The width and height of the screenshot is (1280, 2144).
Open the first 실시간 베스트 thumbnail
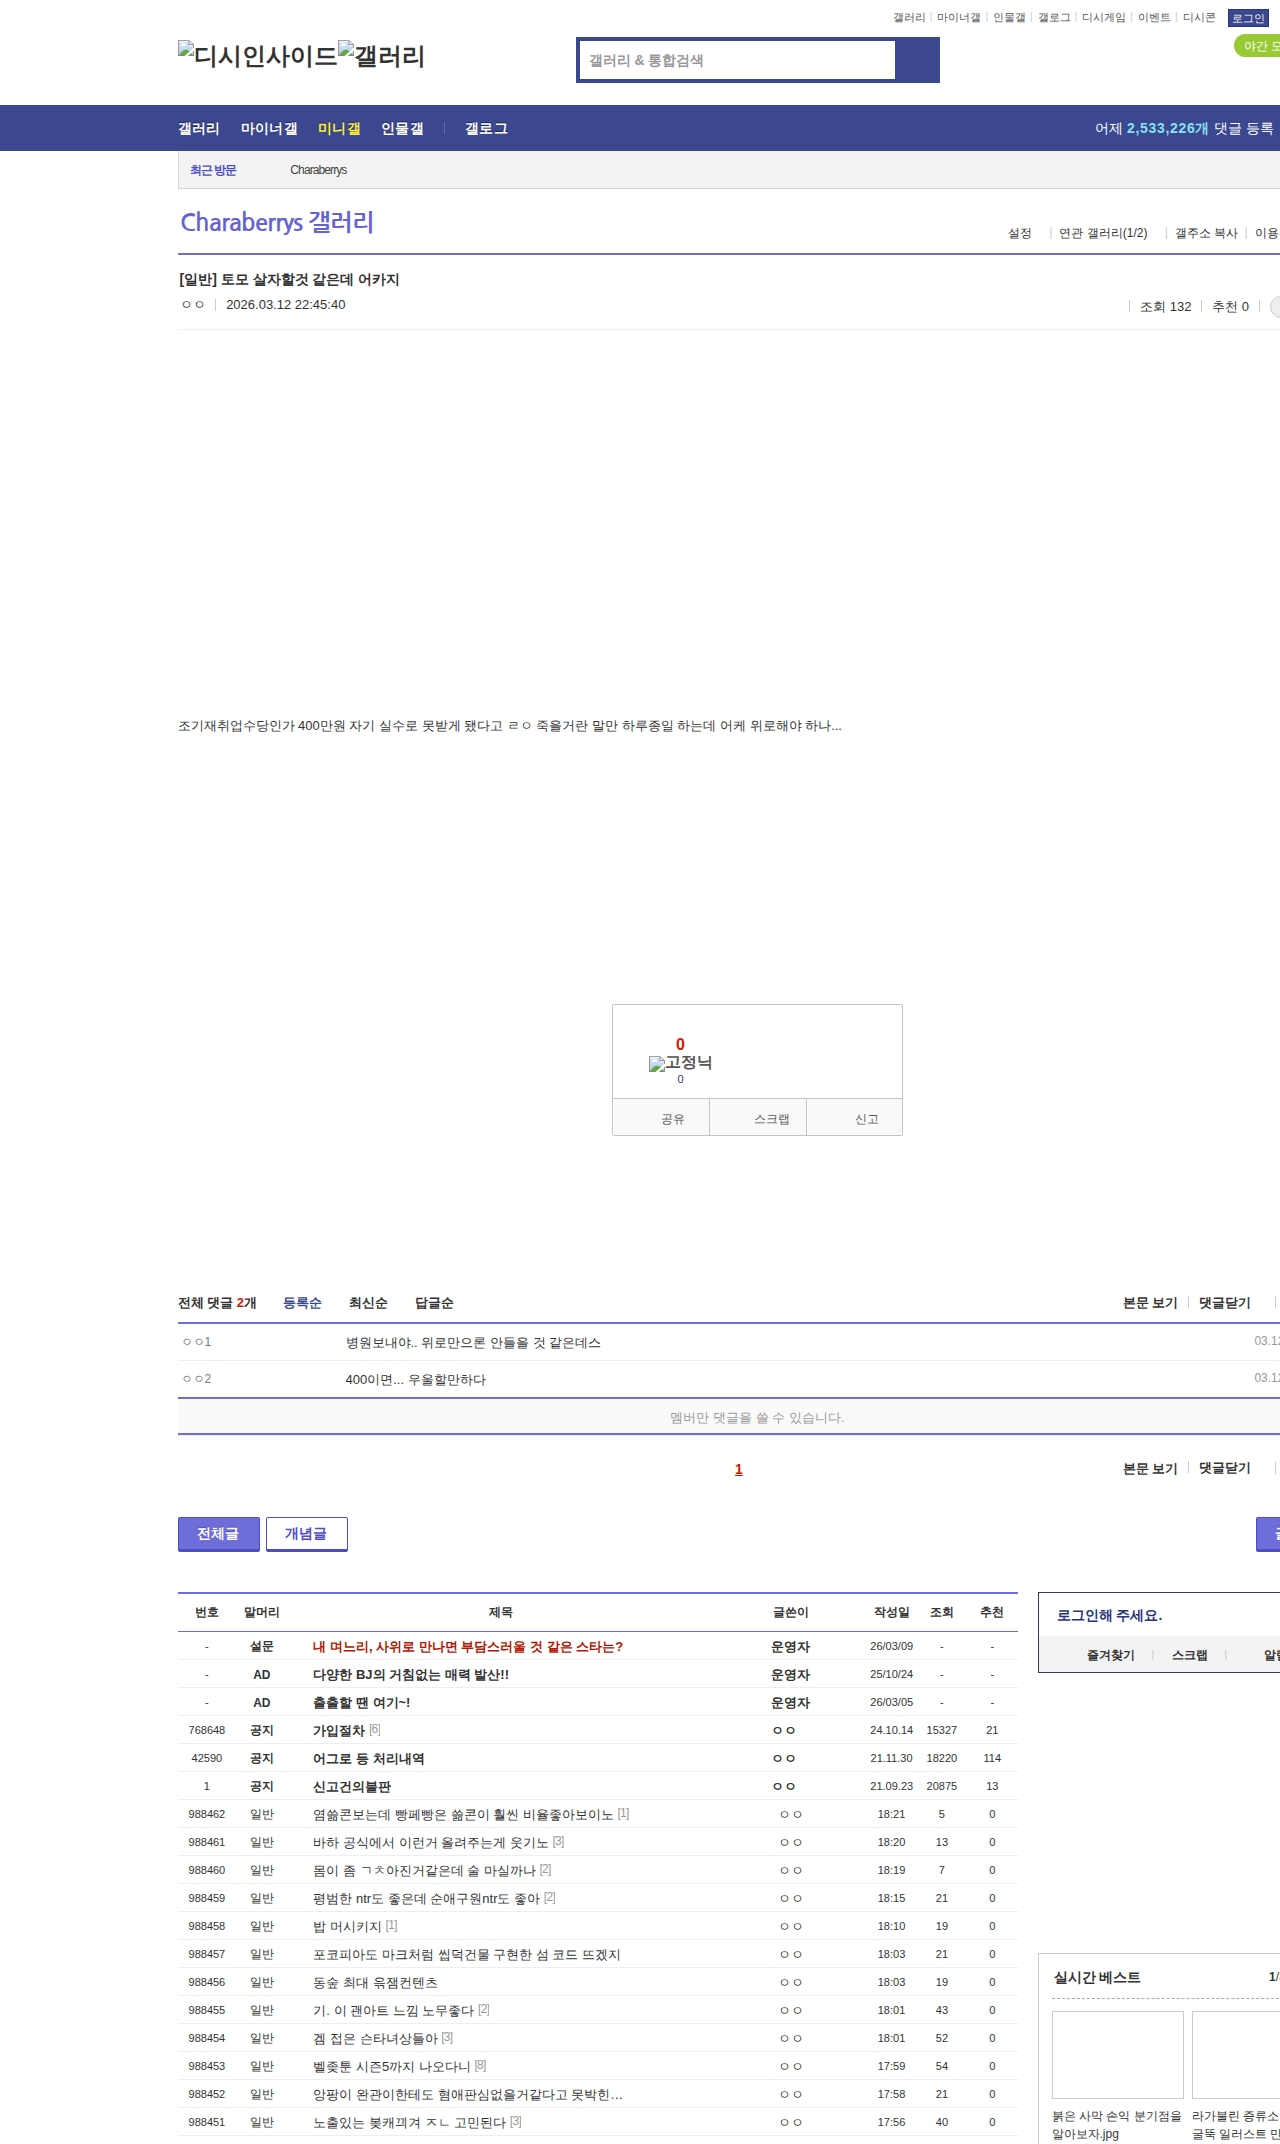click(1117, 2054)
